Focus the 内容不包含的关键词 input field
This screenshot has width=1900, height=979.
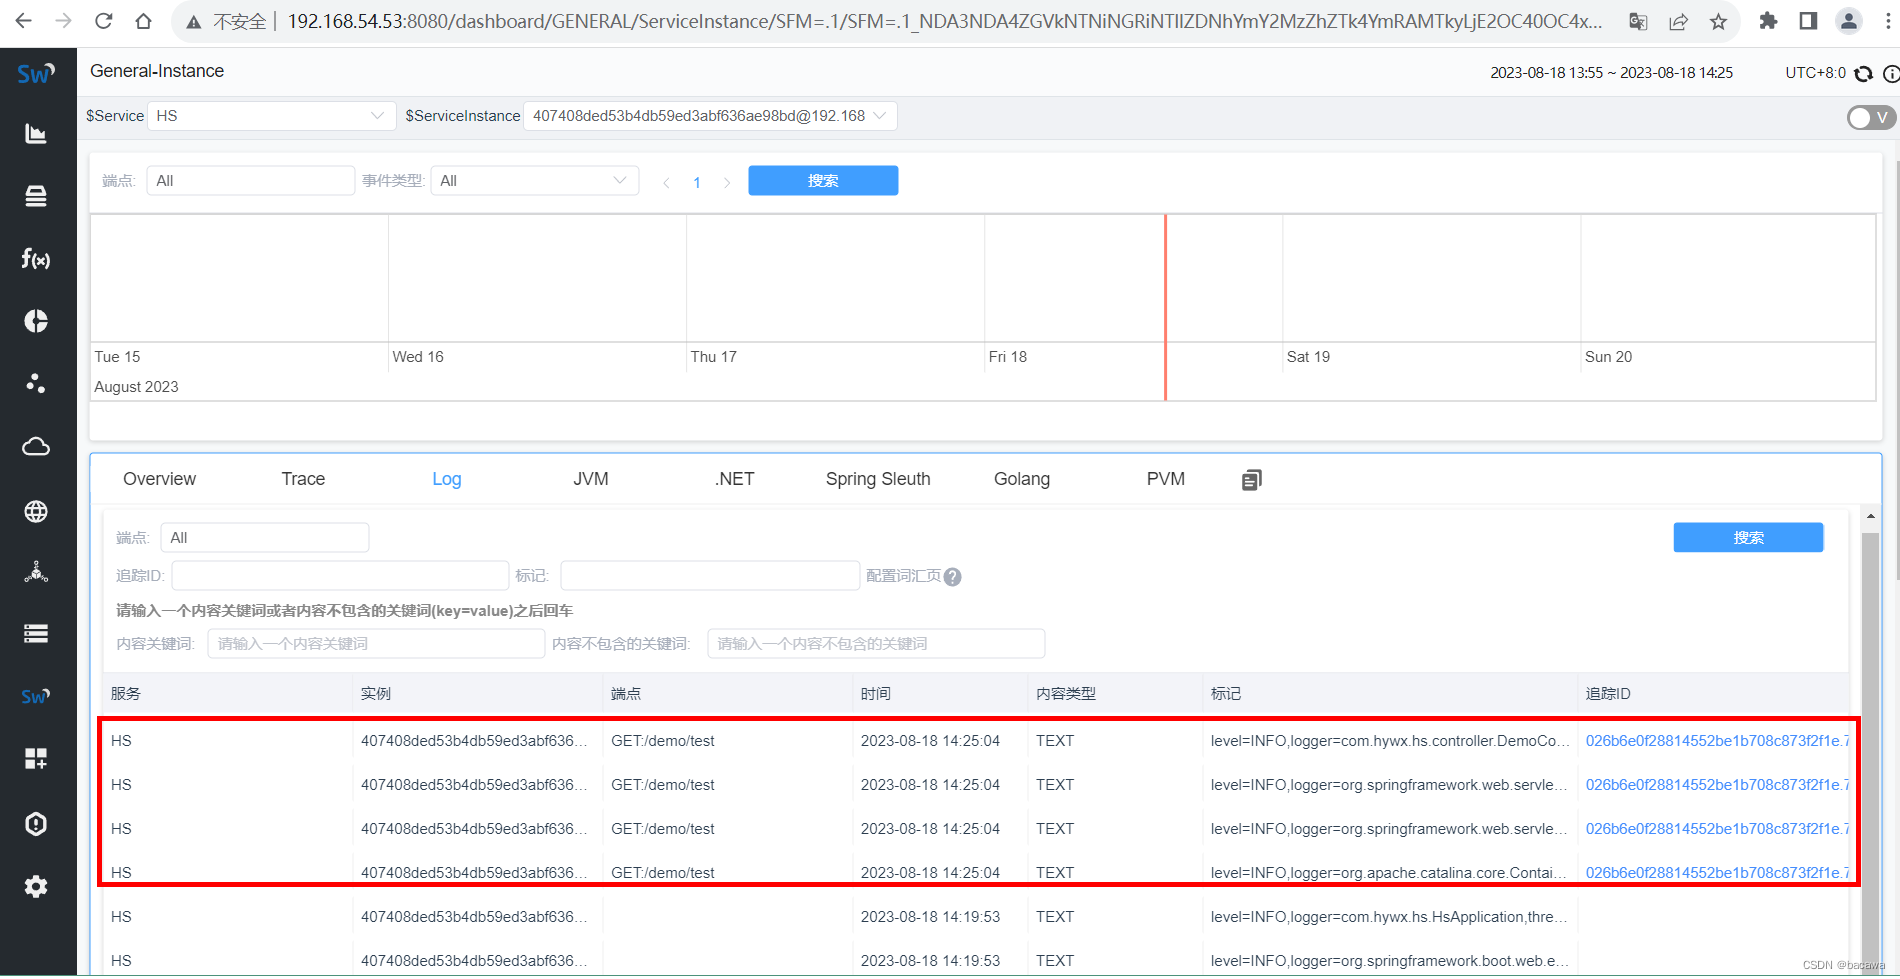click(x=876, y=644)
